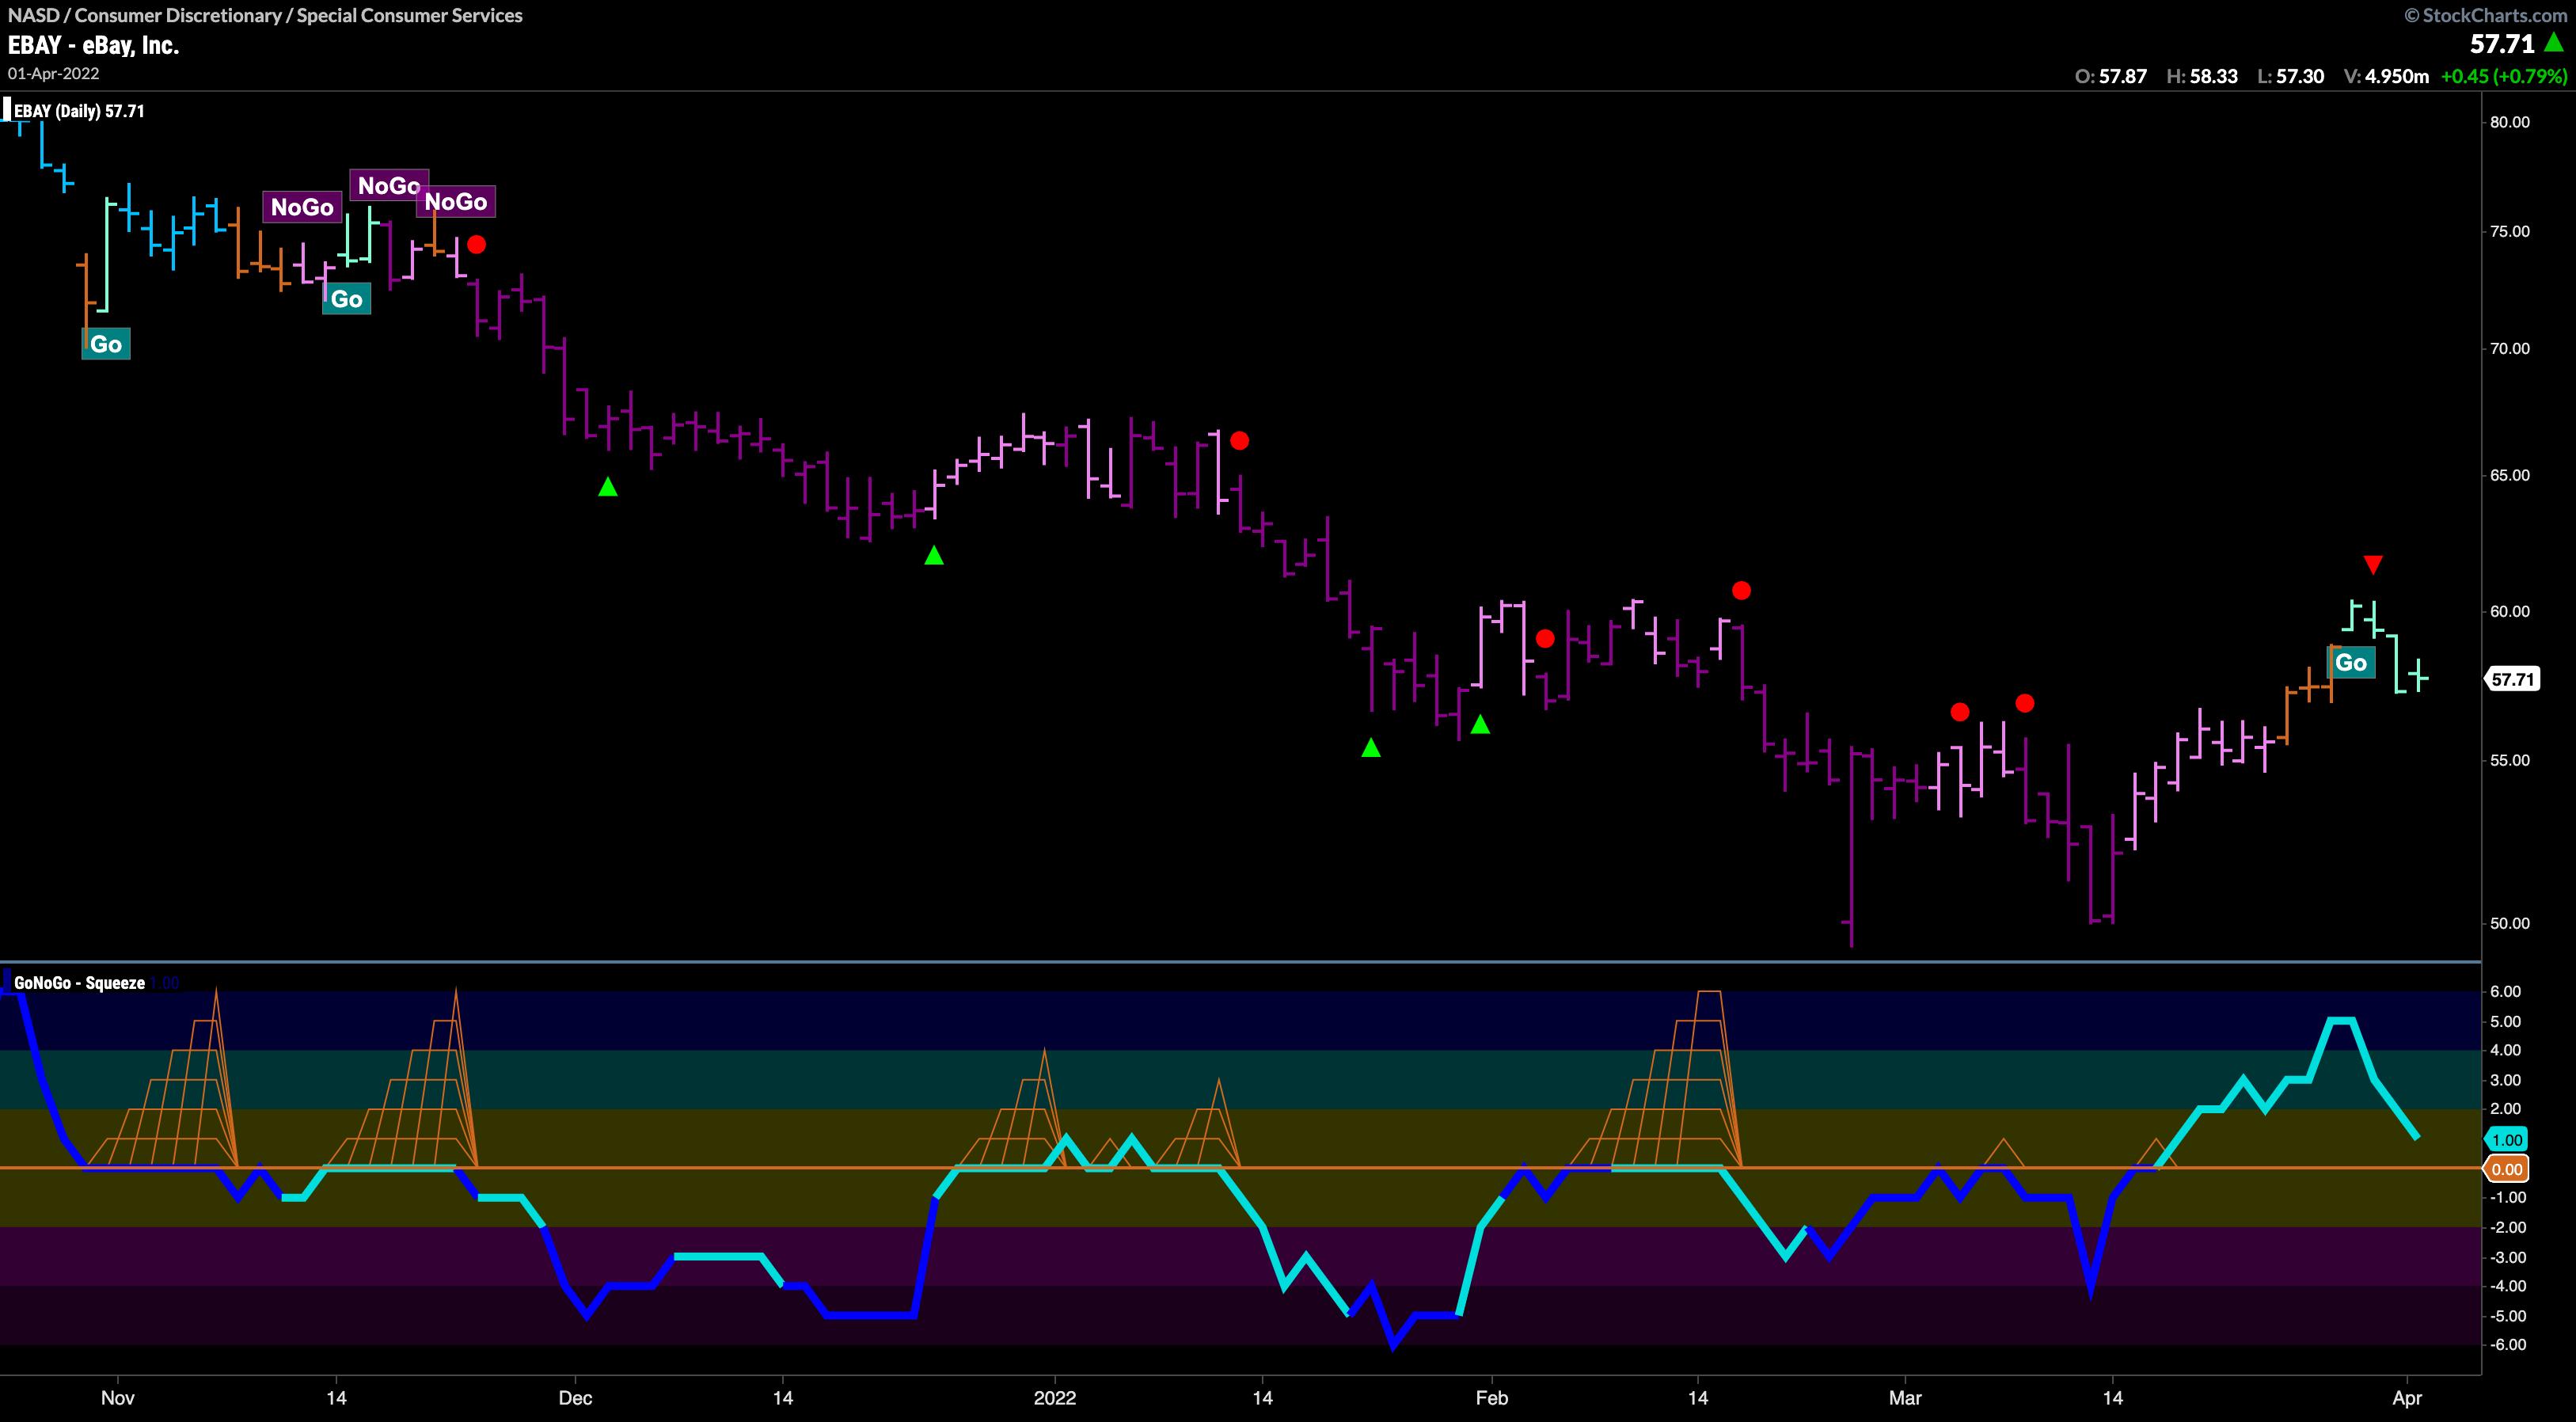Click the leftmost NoGo label in November

(x=302, y=207)
